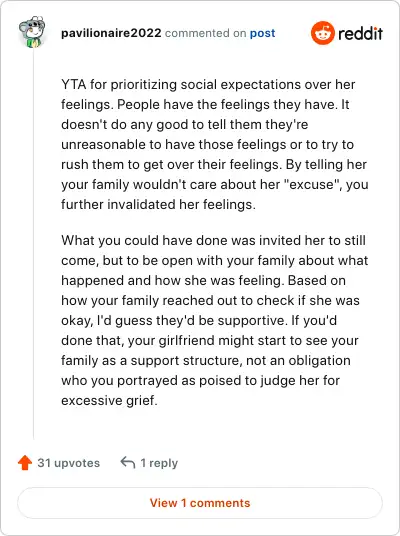Click the line "rush them to get over"

click(214, 164)
